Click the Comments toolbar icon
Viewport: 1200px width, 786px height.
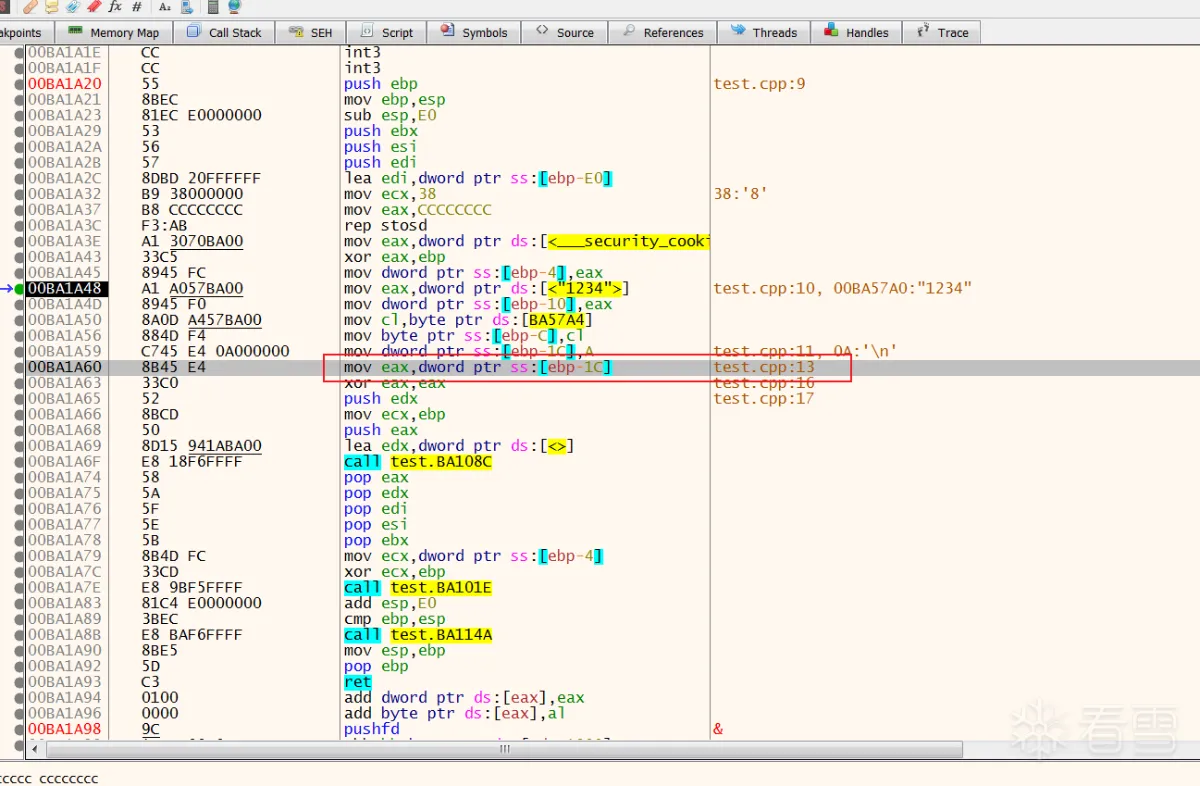51,6
